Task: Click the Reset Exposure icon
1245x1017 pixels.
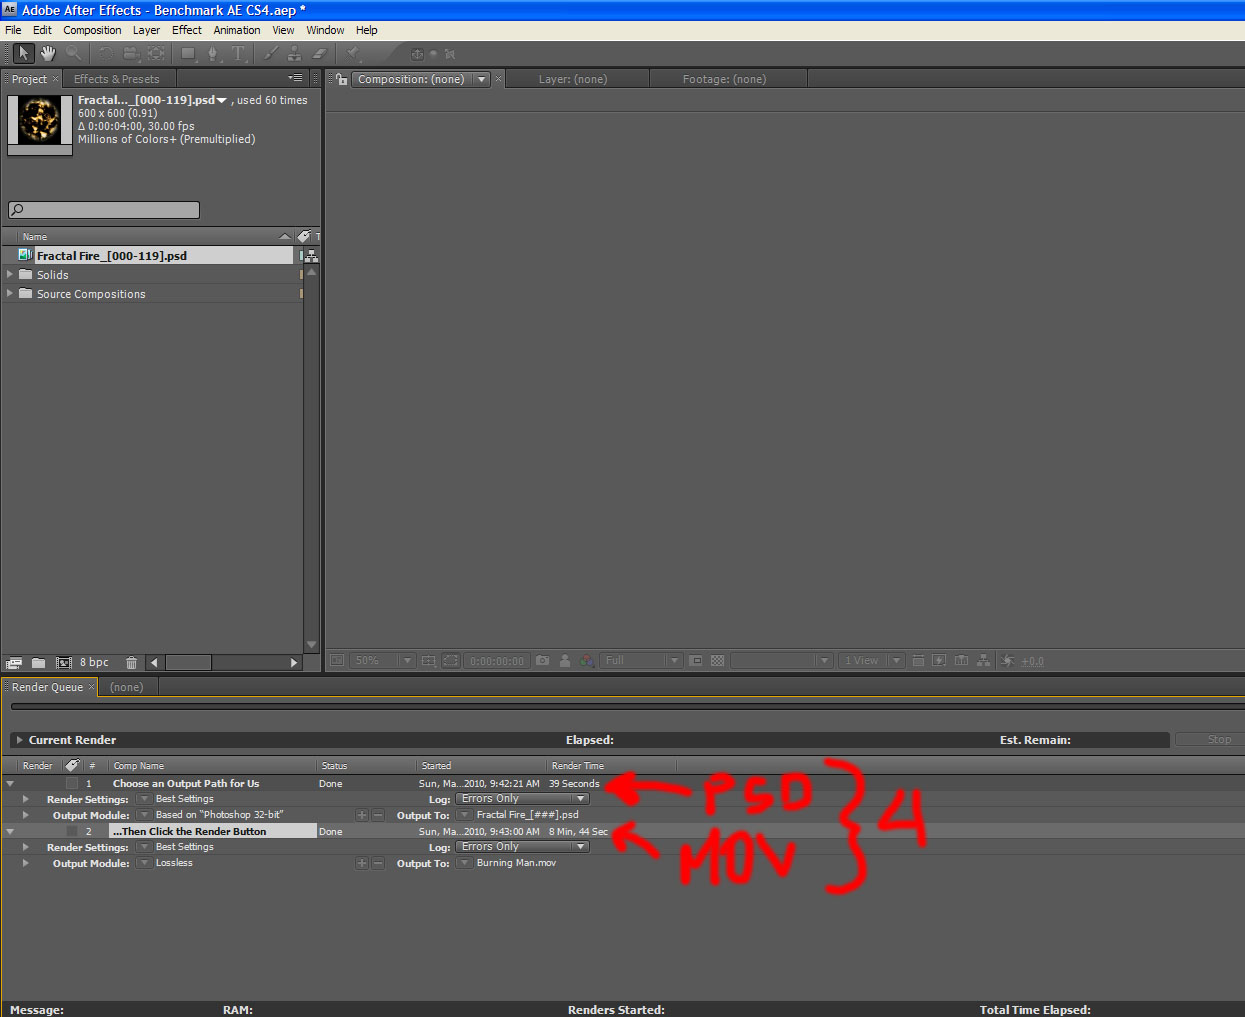Action: click(x=1008, y=661)
